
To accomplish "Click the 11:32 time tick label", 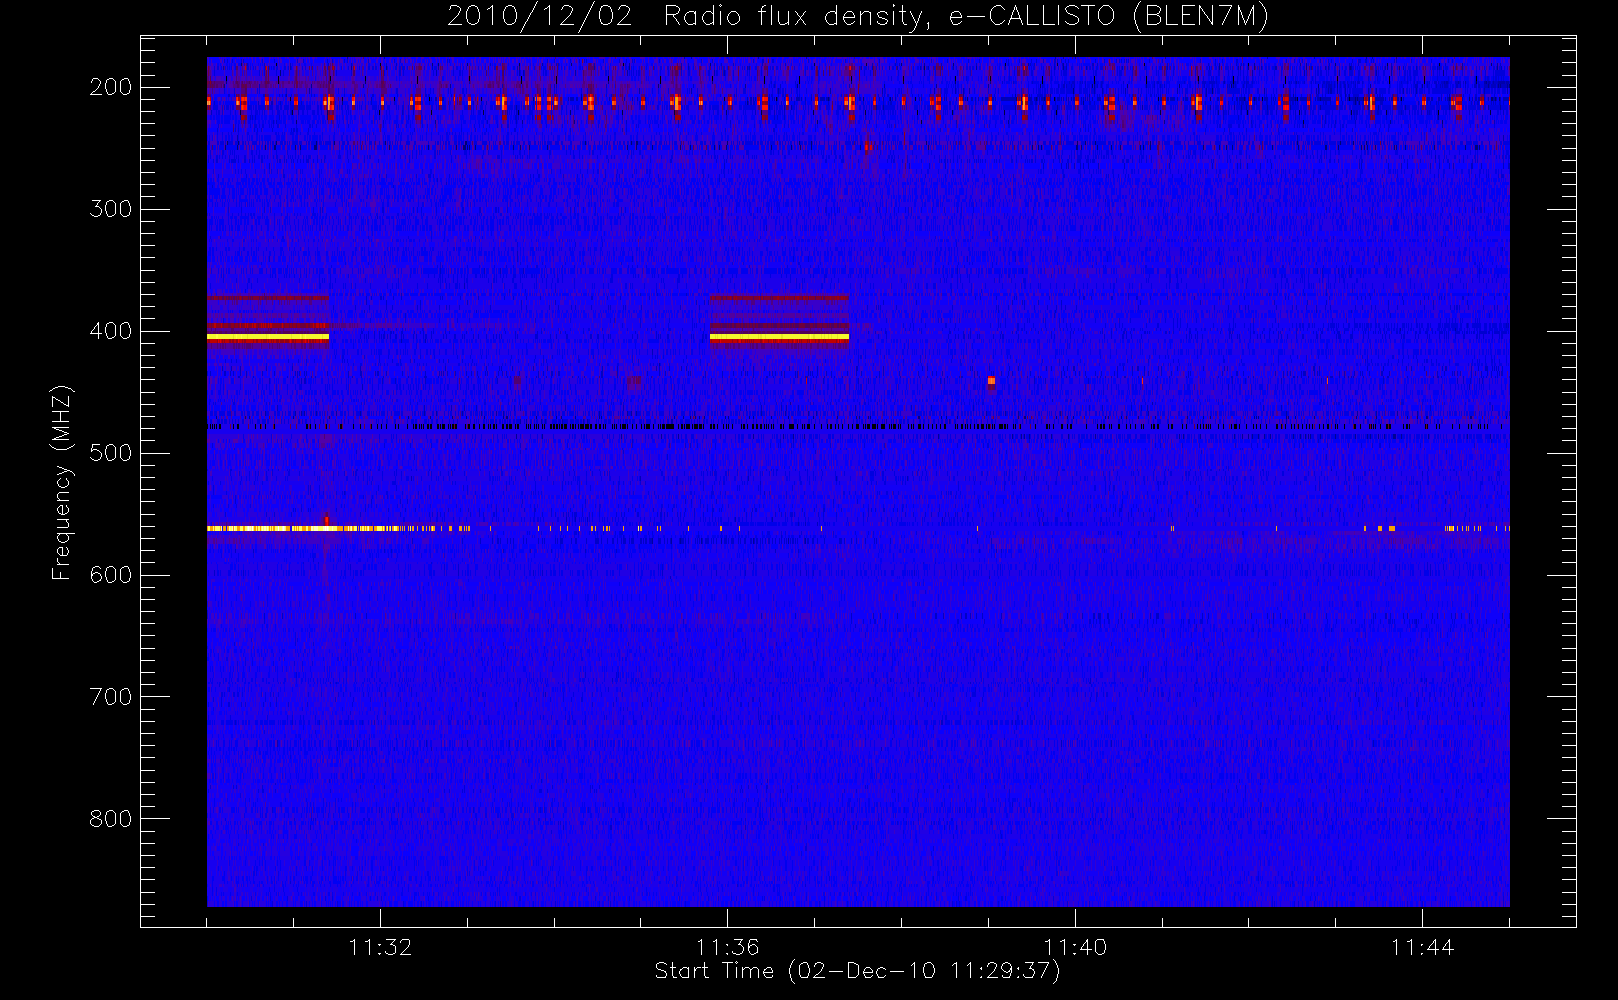I will coord(380,947).
